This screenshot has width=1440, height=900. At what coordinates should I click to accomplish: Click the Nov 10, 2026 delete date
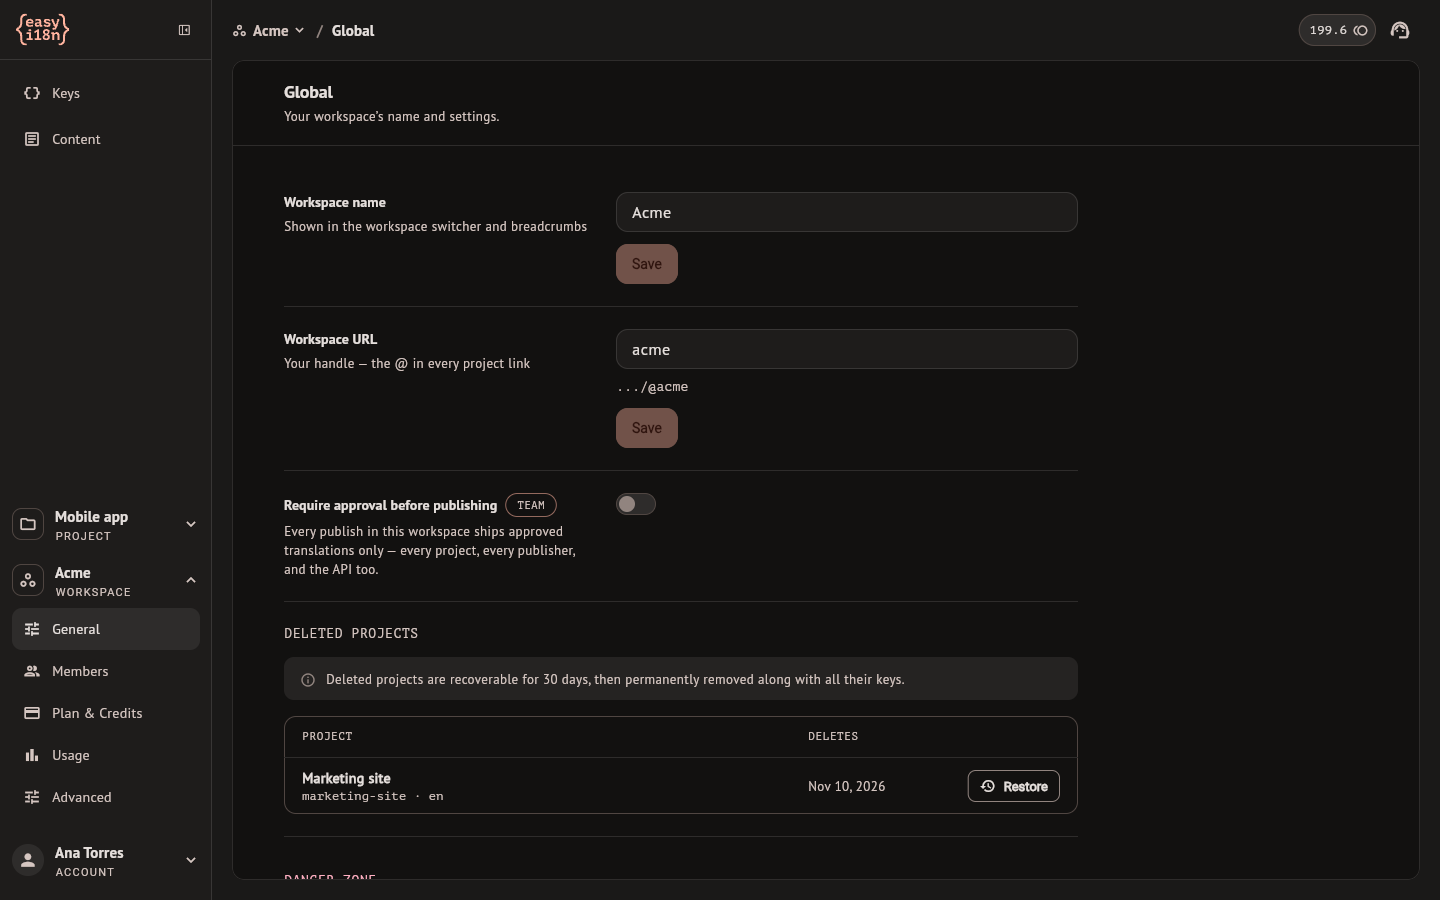point(846,787)
